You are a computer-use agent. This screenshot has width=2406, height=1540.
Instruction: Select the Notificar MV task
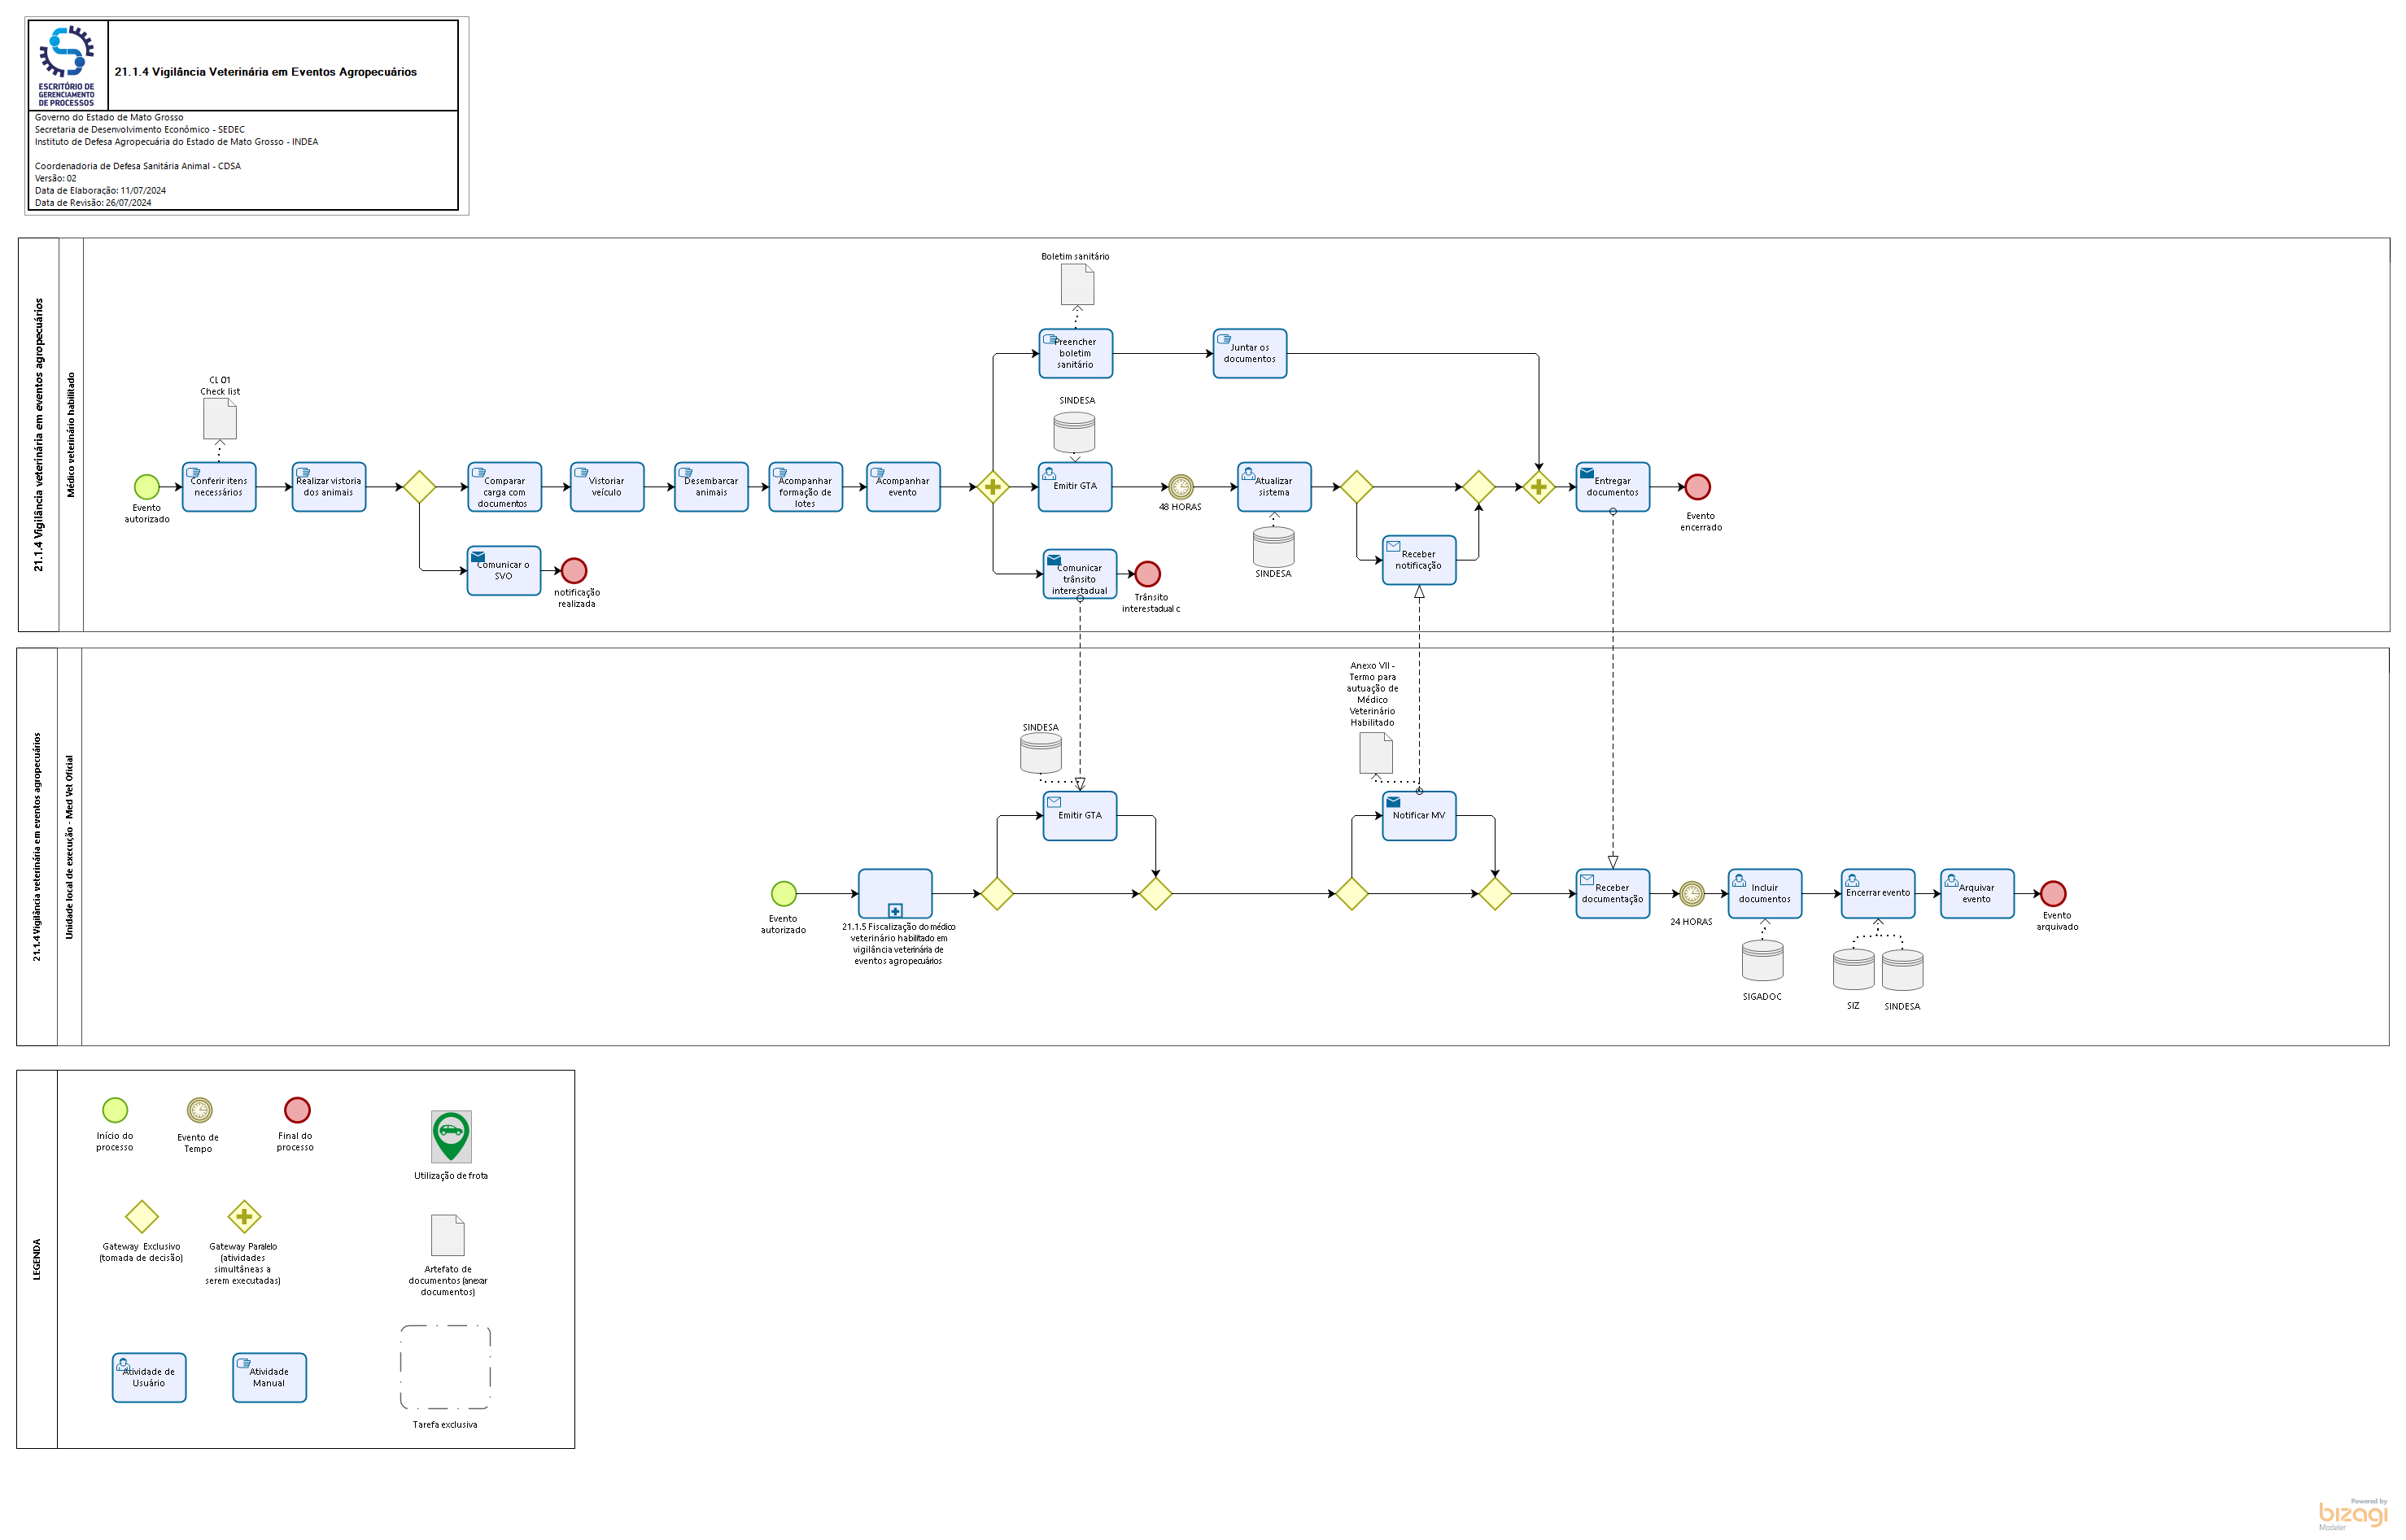[1419, 816]
